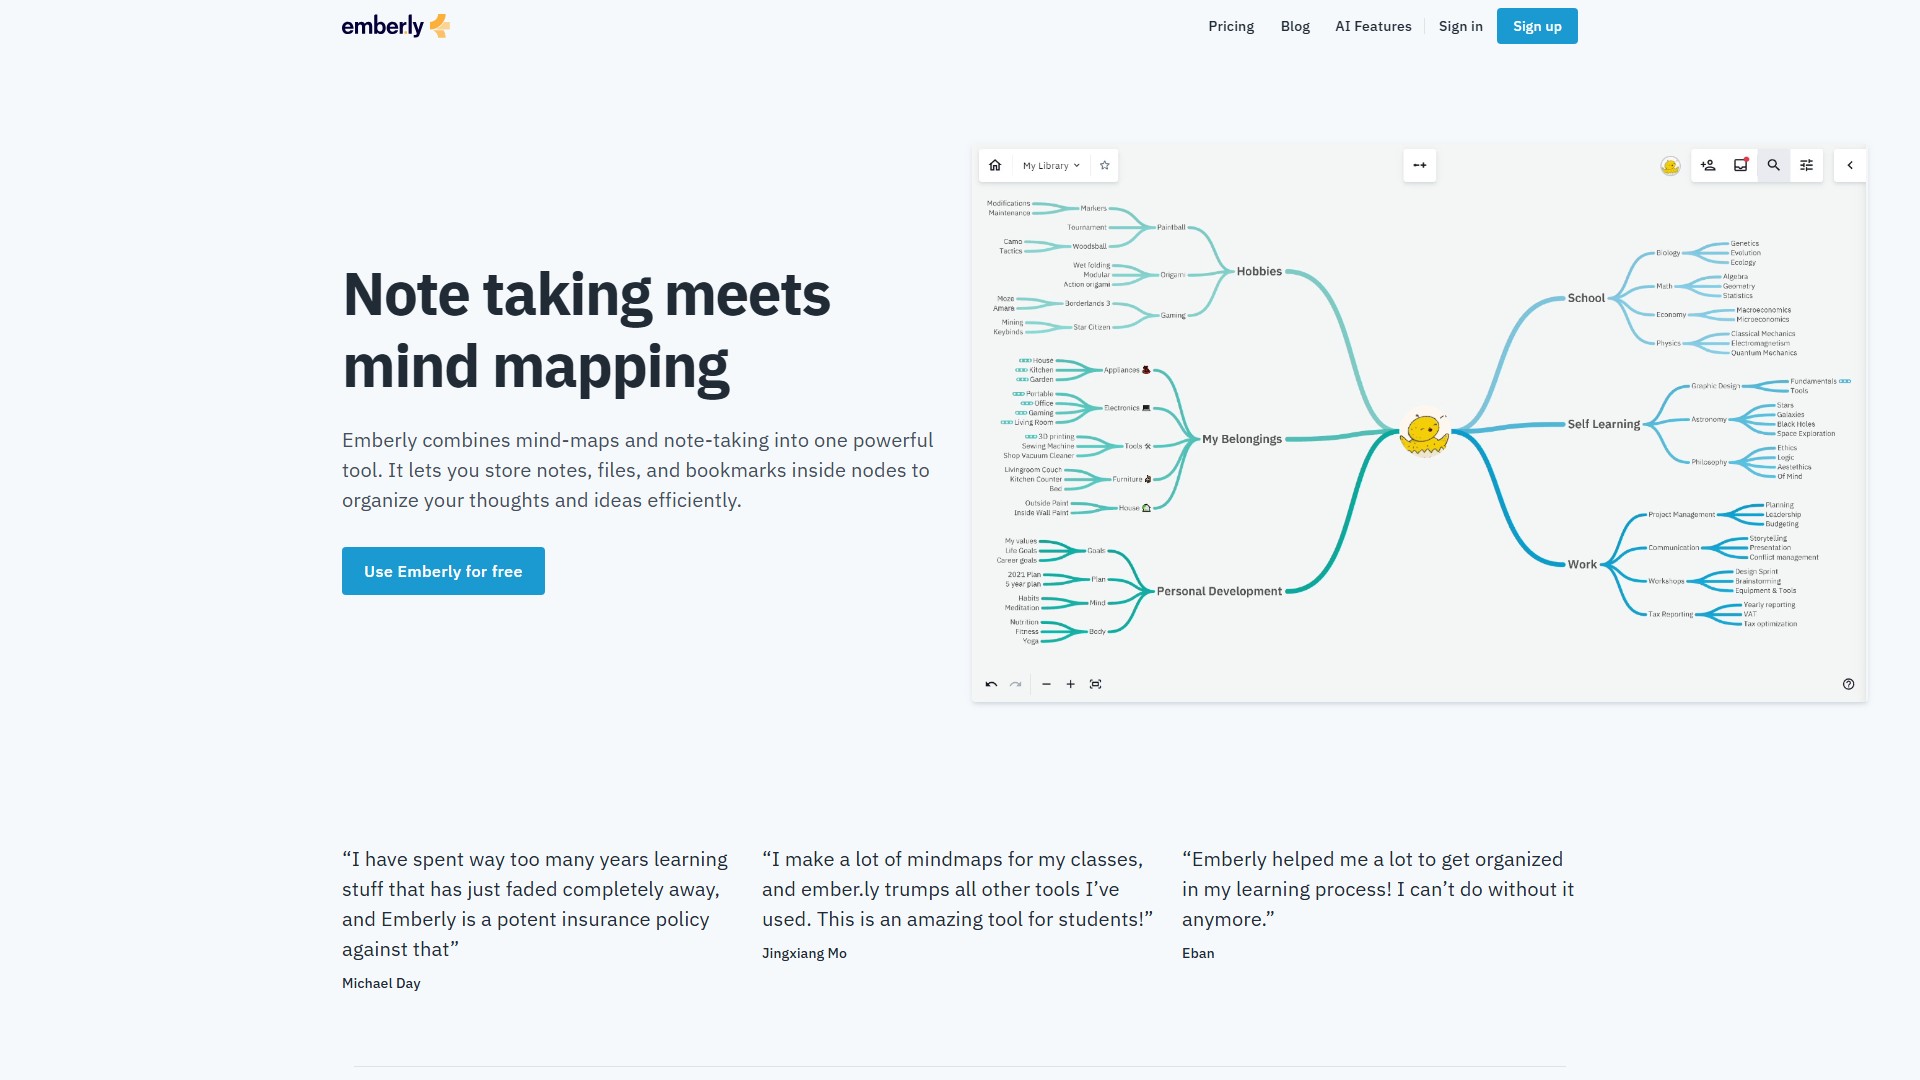Open the My Library dropdown
Viewport: 1920px width, 1080px height.
pos(1051,166)
